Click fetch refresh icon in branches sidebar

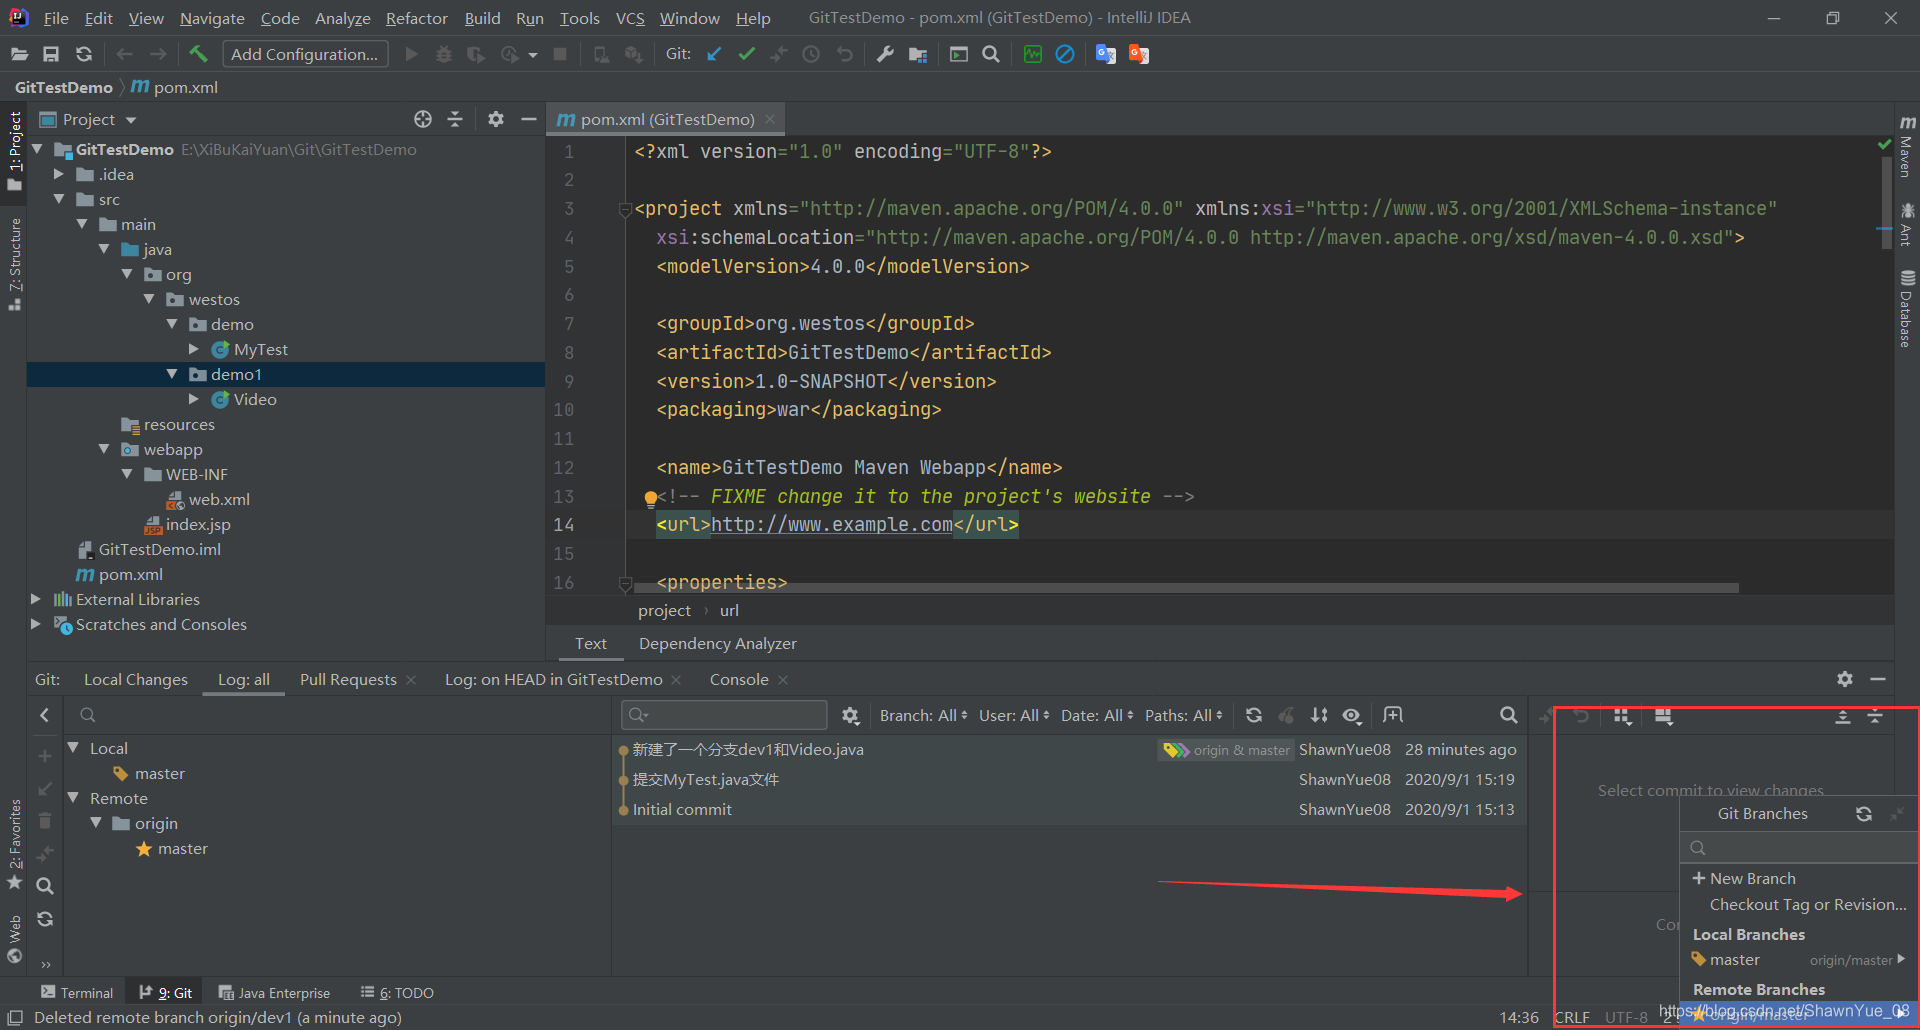point(45,919)
